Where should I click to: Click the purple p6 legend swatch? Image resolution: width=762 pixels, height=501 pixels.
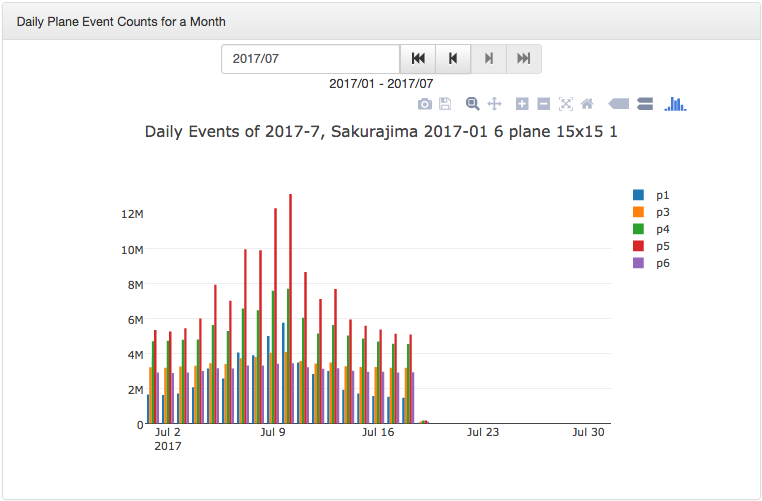tap(638, 263)
